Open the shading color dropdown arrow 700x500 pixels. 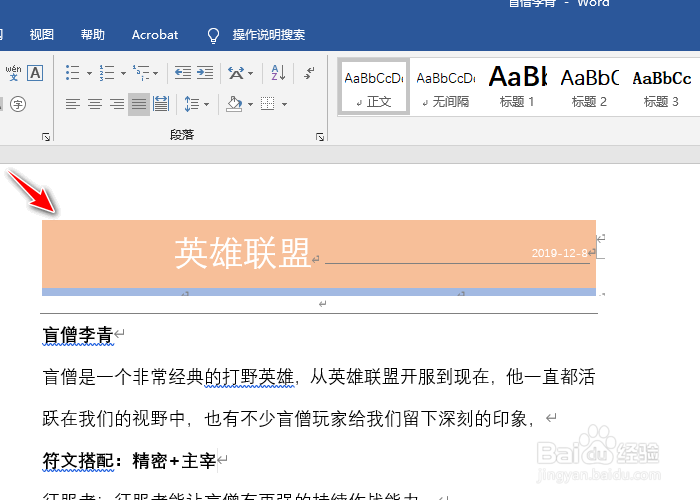tap(250, 105)
